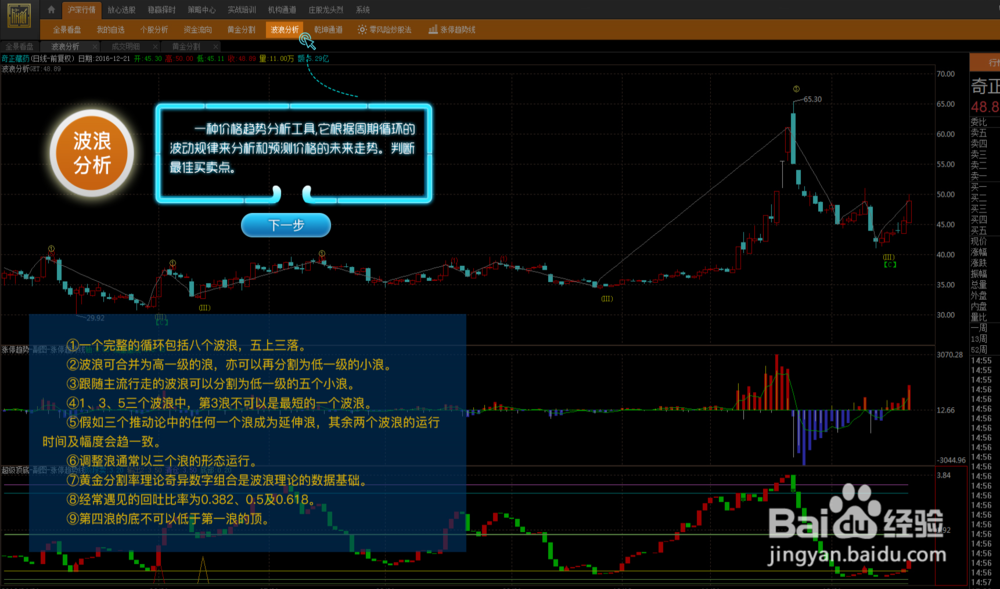Select 资金流向 in the orange toolbar
The height and width of the screenshot is (589, 1000).
(x=198, y=29)
